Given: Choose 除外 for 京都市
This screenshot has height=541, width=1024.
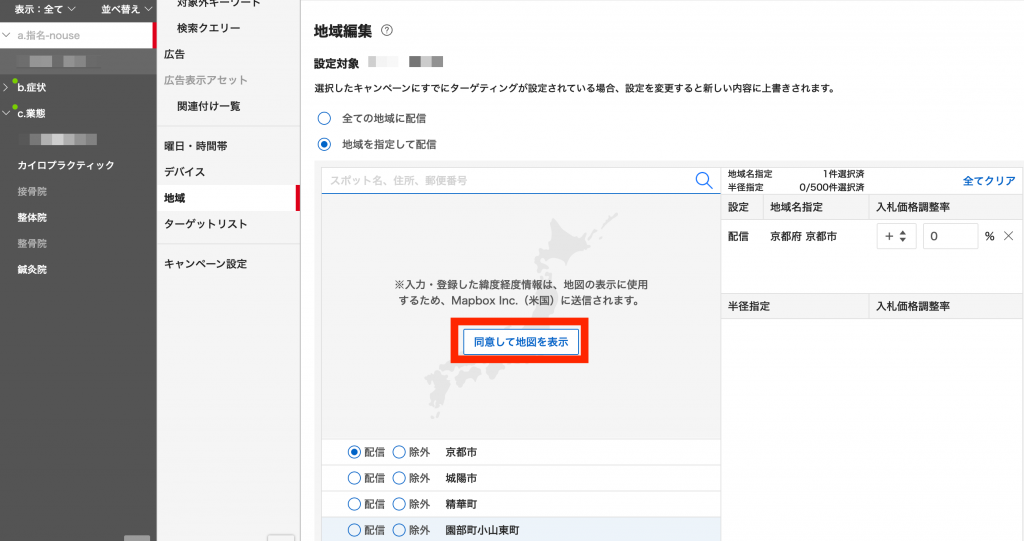Looking at the screenshot, I should (400, 452).
